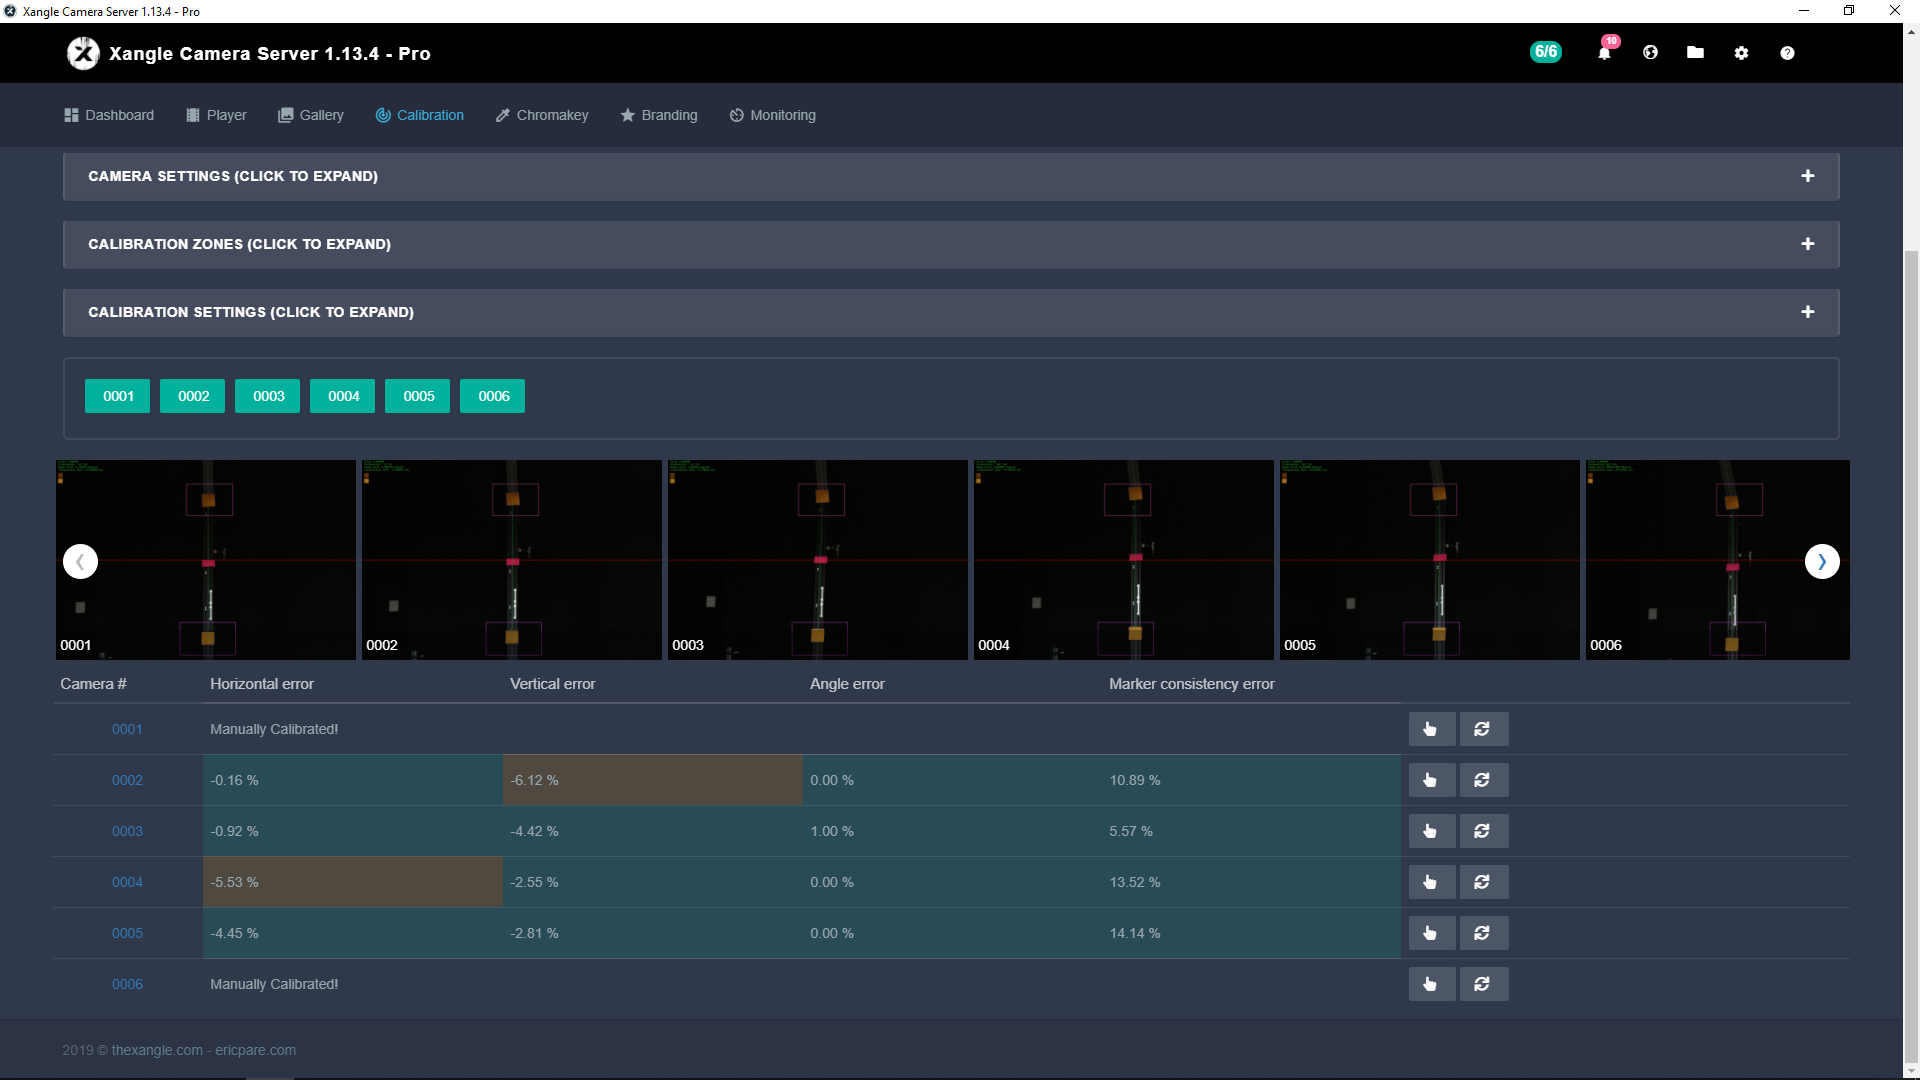1920x1080 pixels.
Task: Click the Marker consistency error column header
Action: click(1192, 684)
